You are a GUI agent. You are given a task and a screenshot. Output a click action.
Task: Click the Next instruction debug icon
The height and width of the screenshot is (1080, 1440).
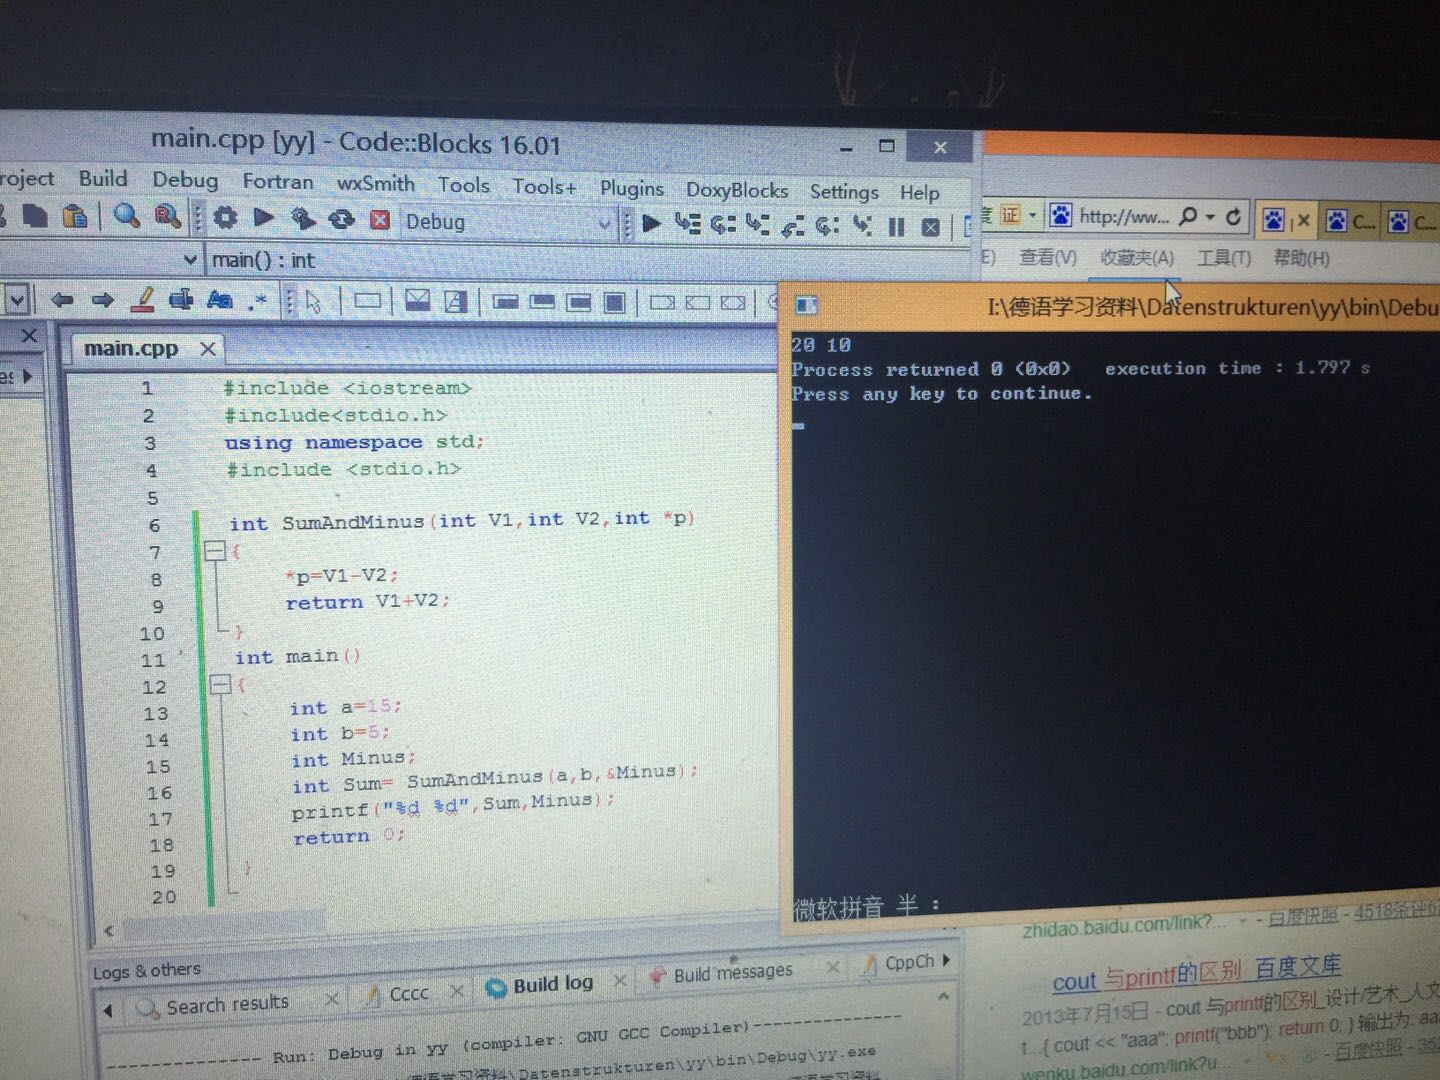[x=826, y=226]
